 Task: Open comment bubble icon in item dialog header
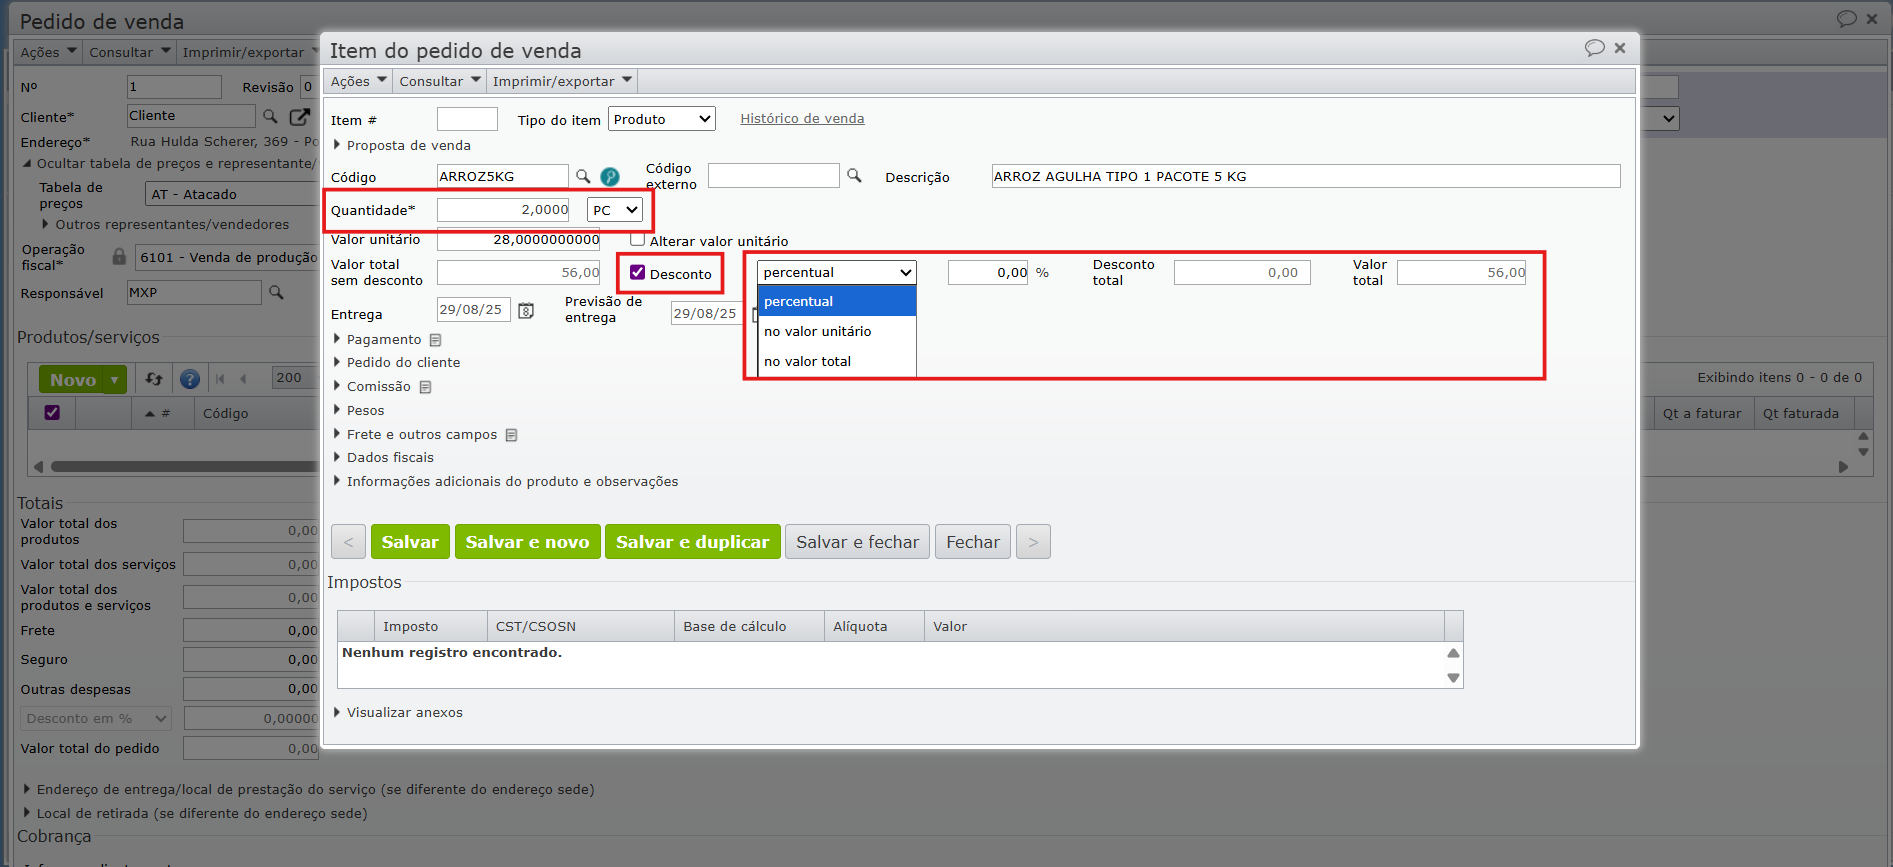click(x=1594, y=48)
